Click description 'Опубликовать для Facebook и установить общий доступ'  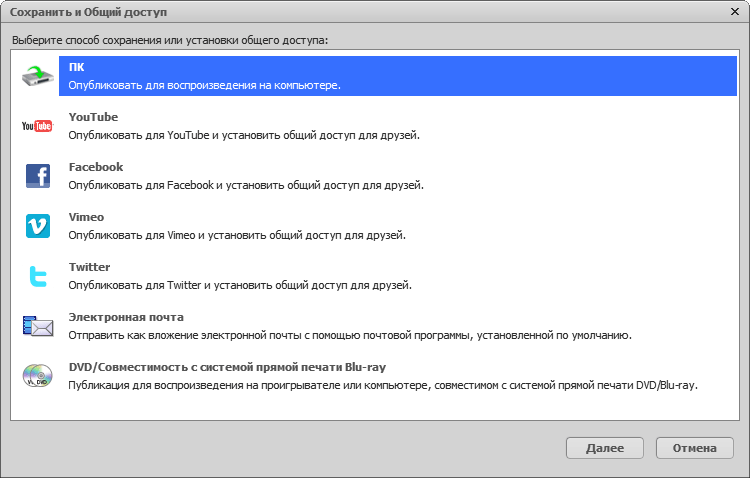point(246,185)
